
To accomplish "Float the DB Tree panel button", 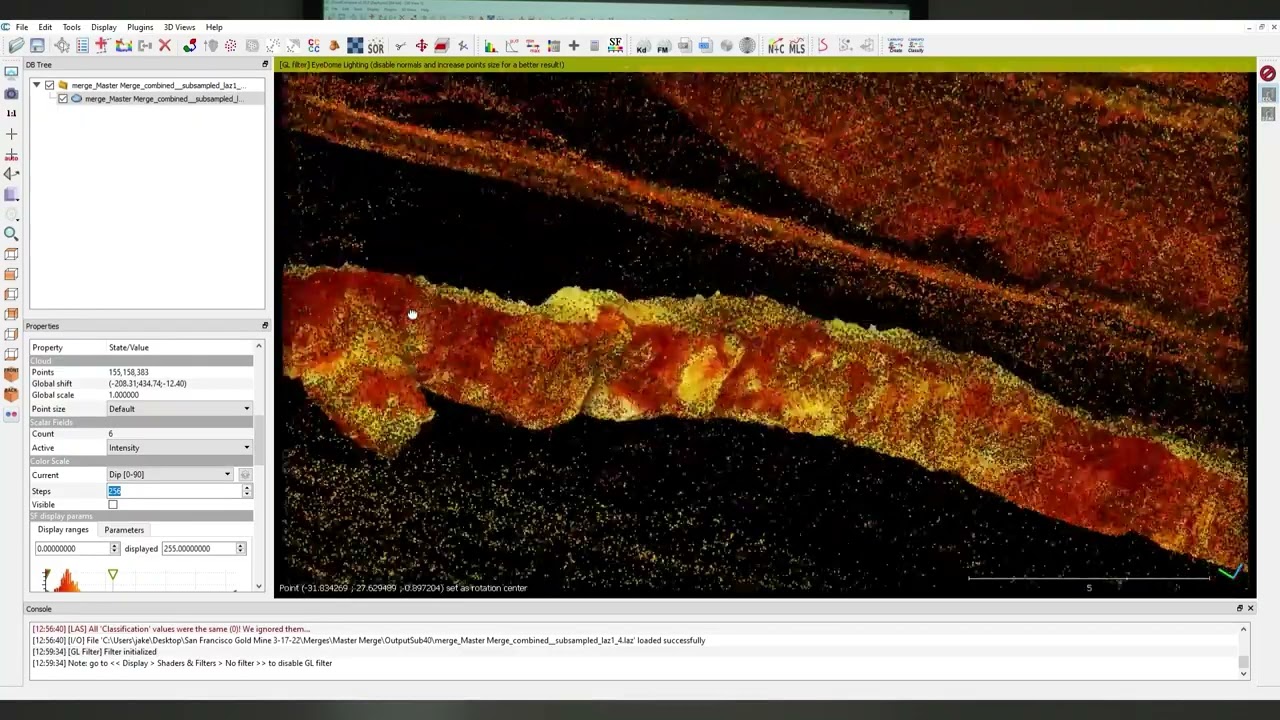I will point(265,65).
